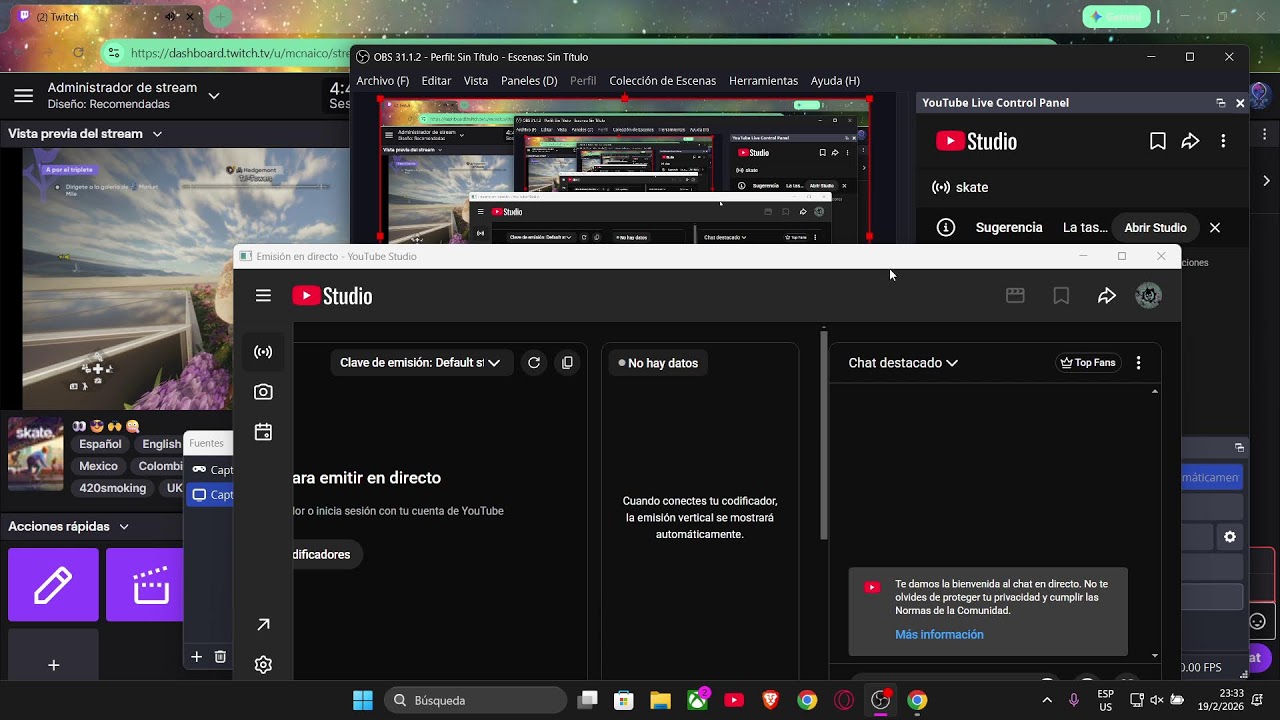1280x720 pixels.
Task: Open the Colección de Escenas menu
Action: (x=662, y=81)
